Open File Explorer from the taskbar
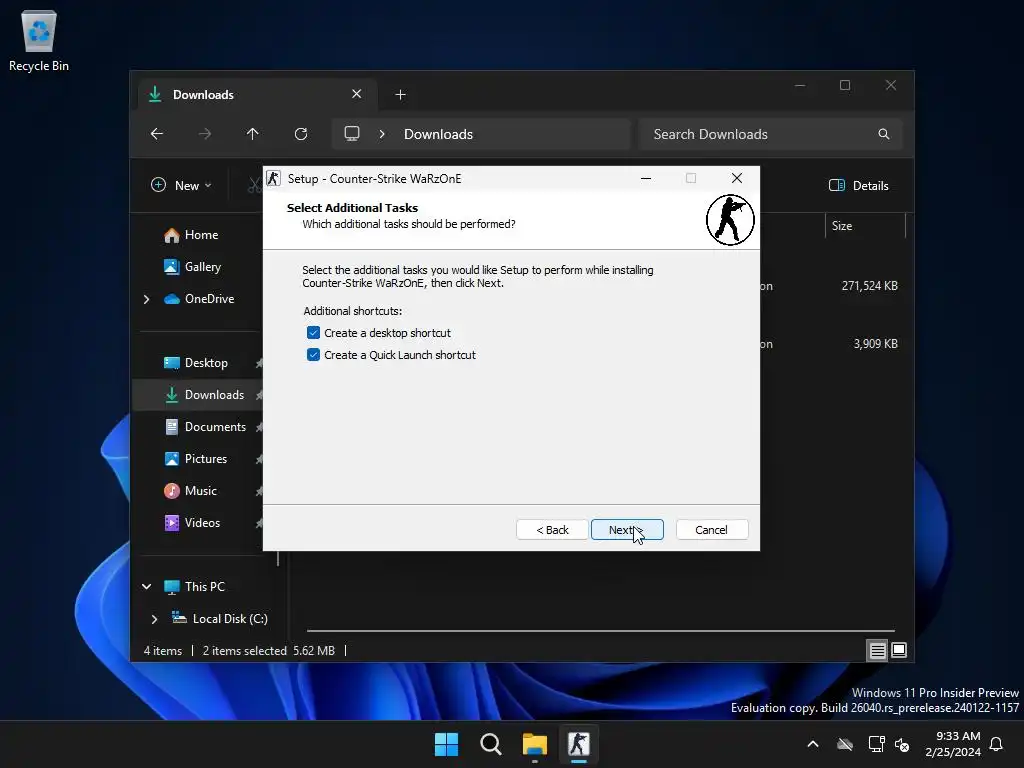Viewport: 1024px width, 768px height. [x=535, y=744]
